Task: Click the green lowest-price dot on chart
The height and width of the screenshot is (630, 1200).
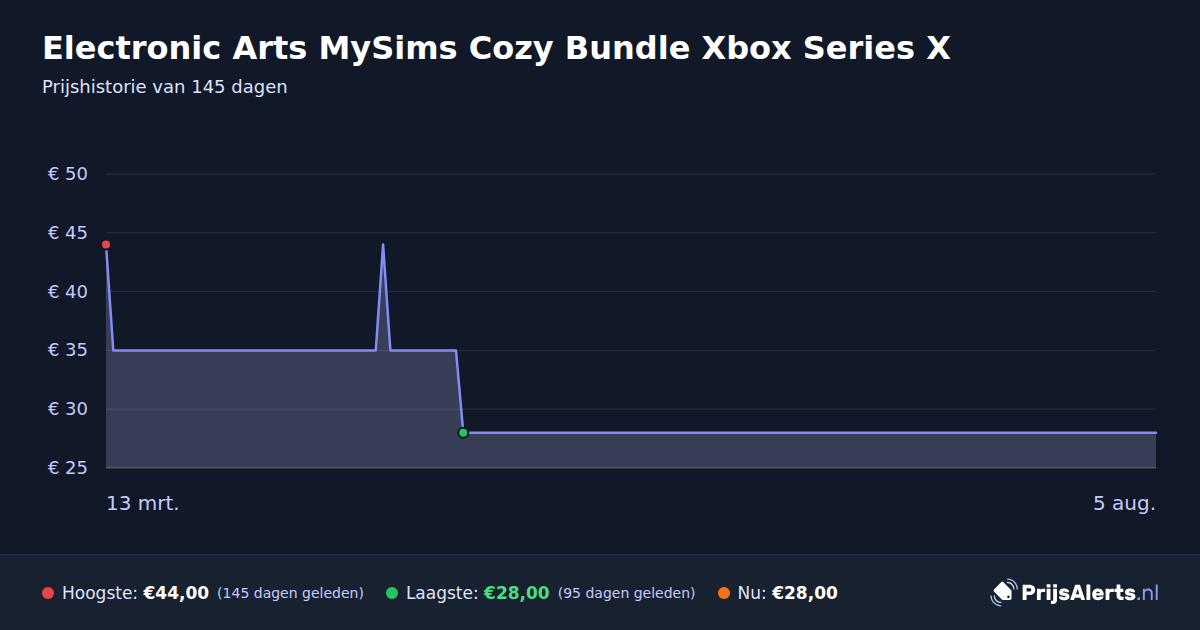Action: coord(463,433)
